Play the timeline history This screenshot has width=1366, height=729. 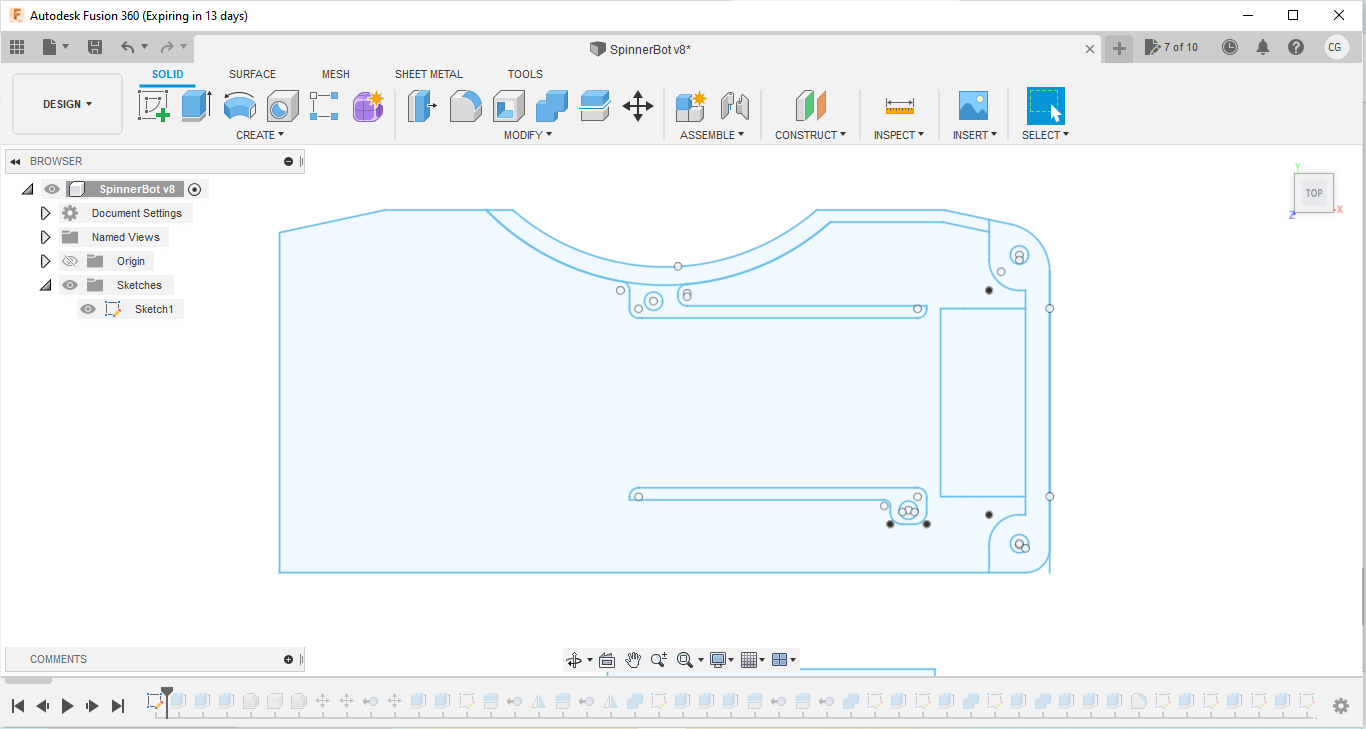coord(67,706)
